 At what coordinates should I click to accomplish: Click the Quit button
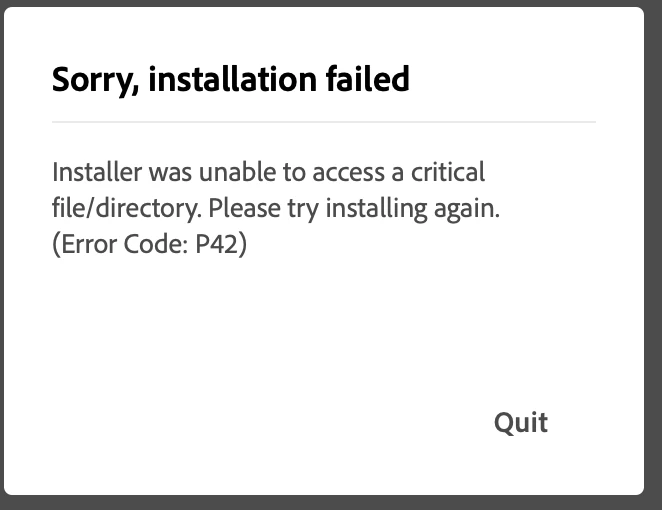521,423
